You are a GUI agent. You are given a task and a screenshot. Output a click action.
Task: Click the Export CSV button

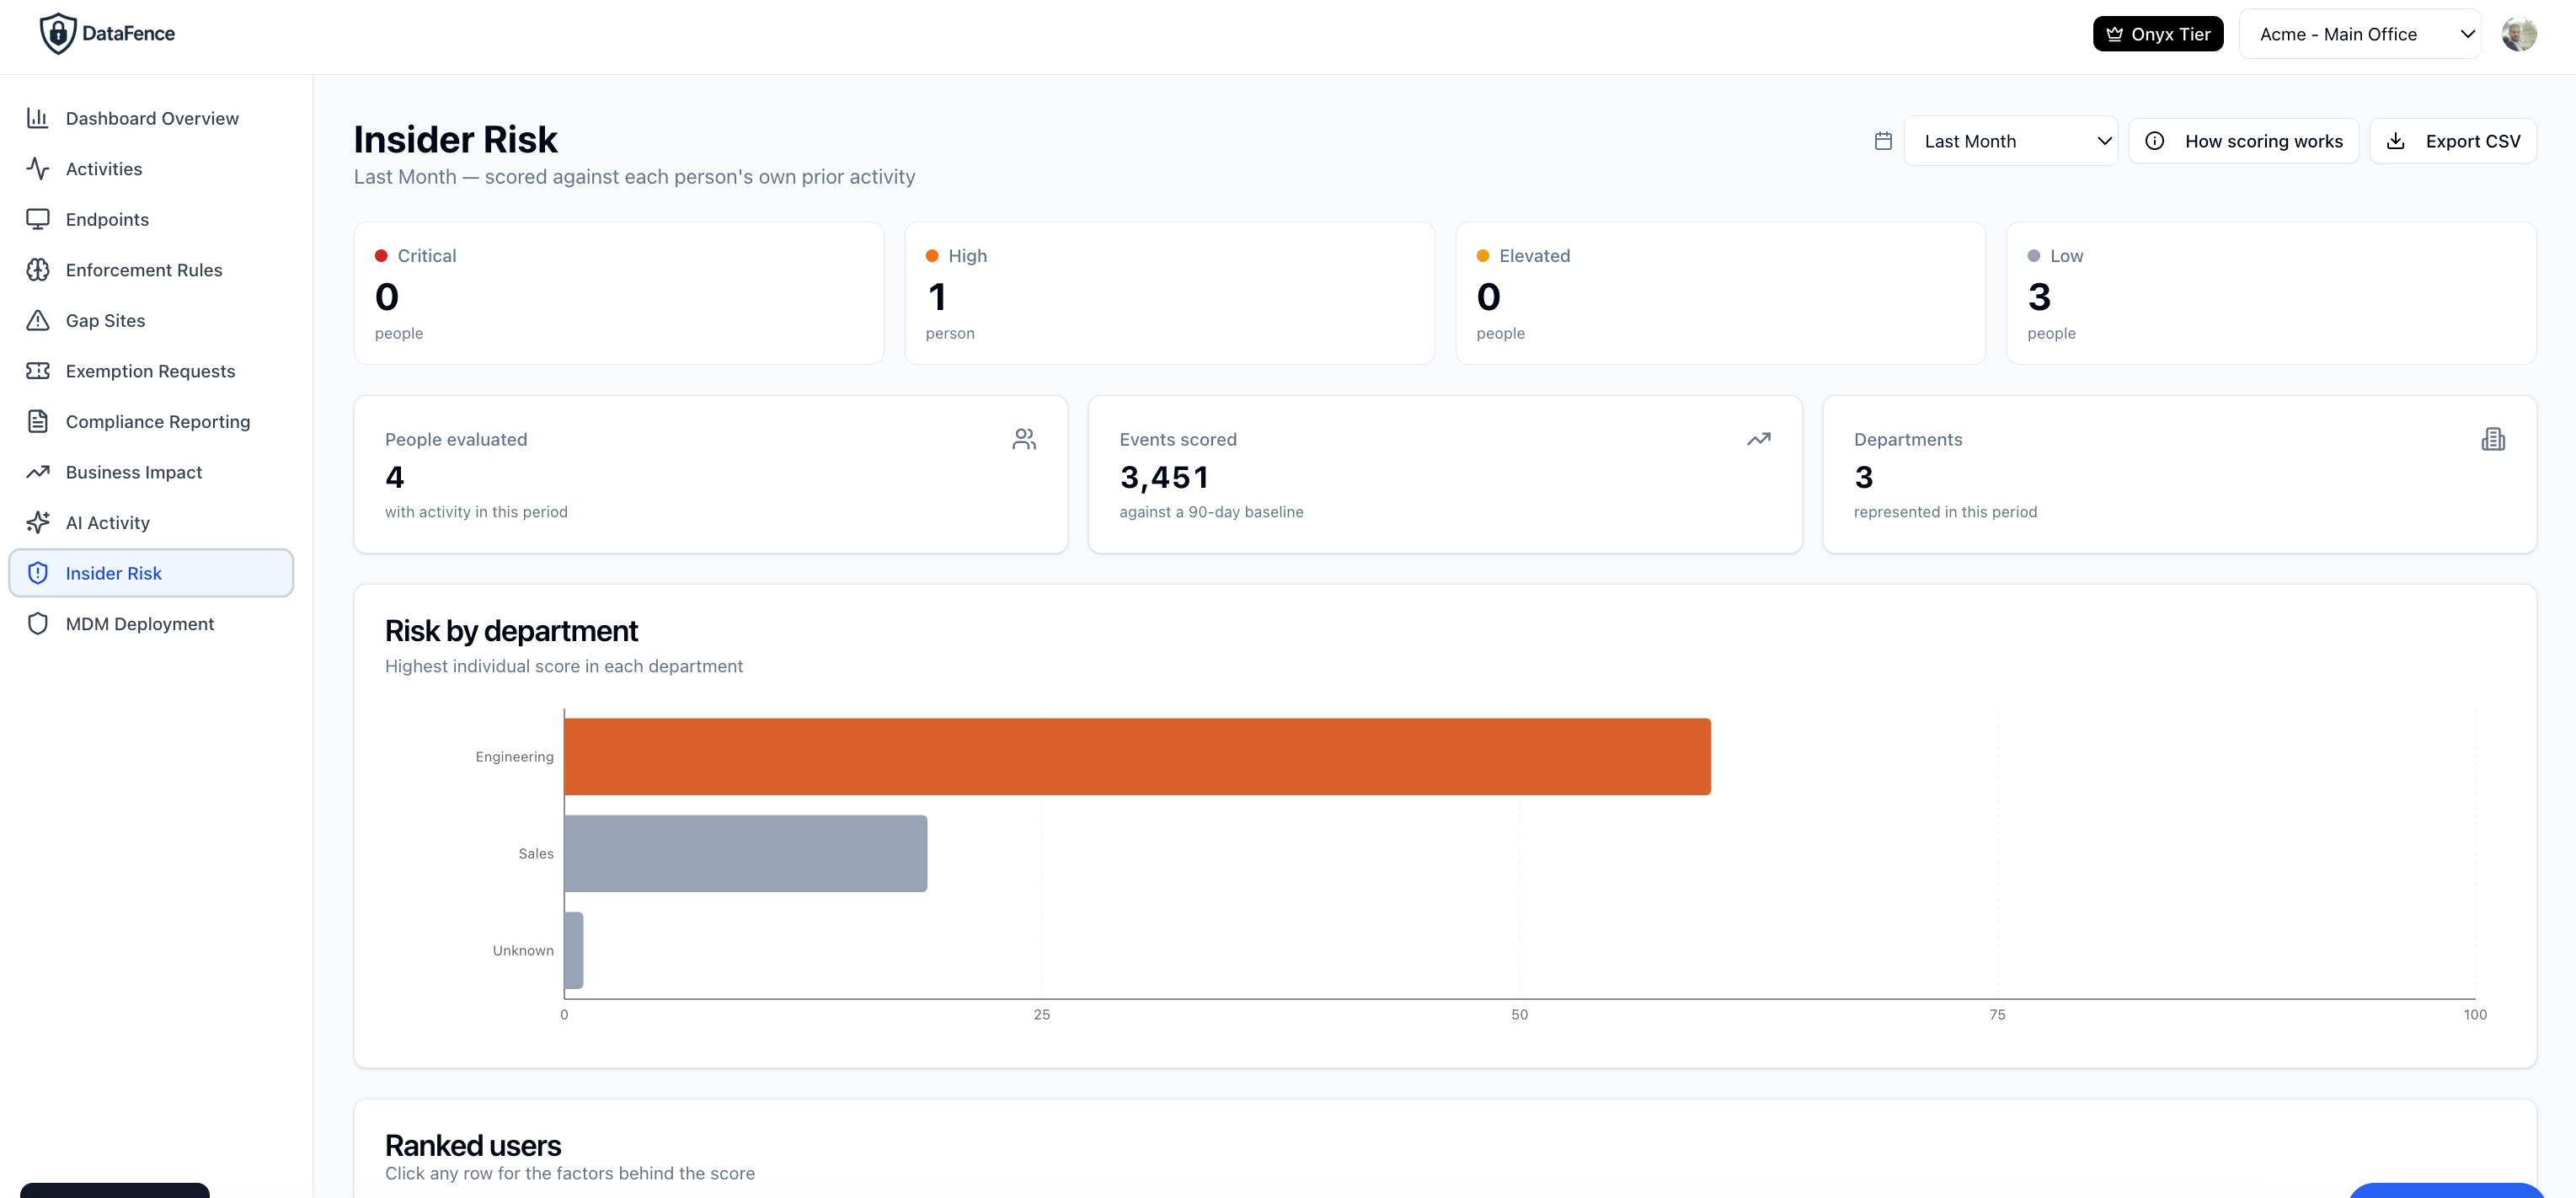[2452, 141]
